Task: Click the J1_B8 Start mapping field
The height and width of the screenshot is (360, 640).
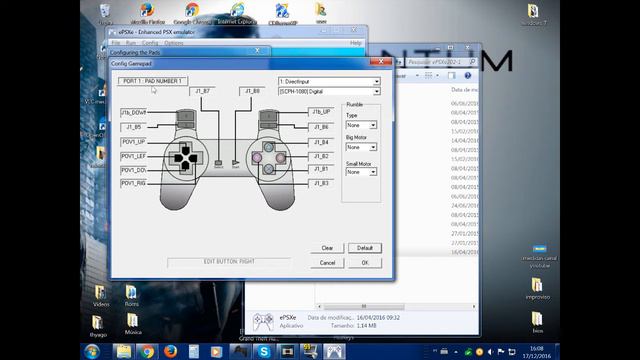Action: click(252, 91)
